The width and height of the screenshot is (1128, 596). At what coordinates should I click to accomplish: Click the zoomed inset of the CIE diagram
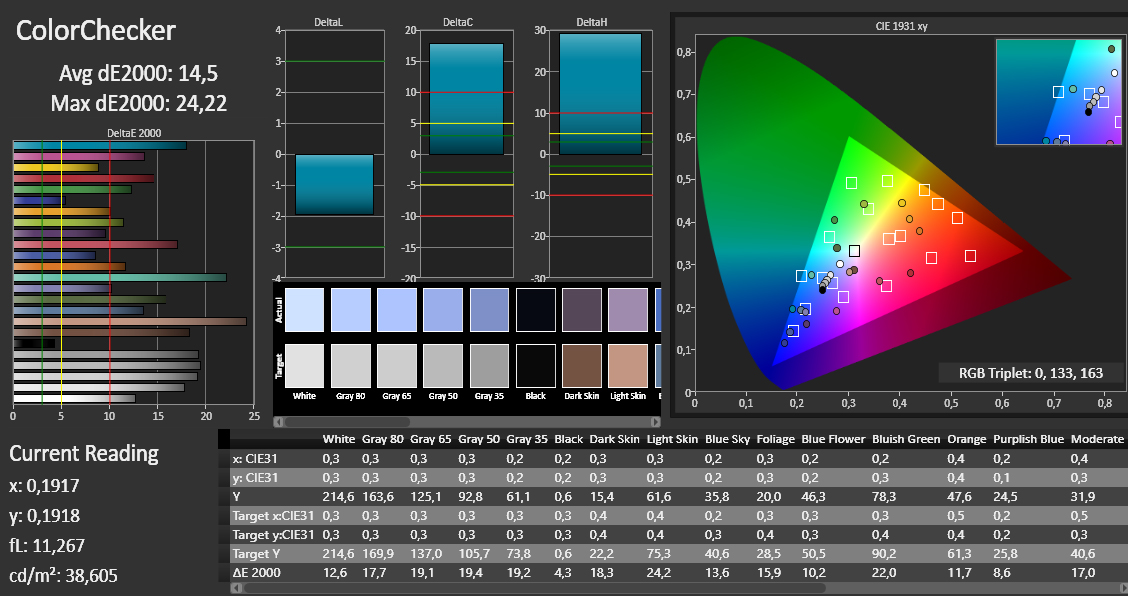tap(1059, 92)
